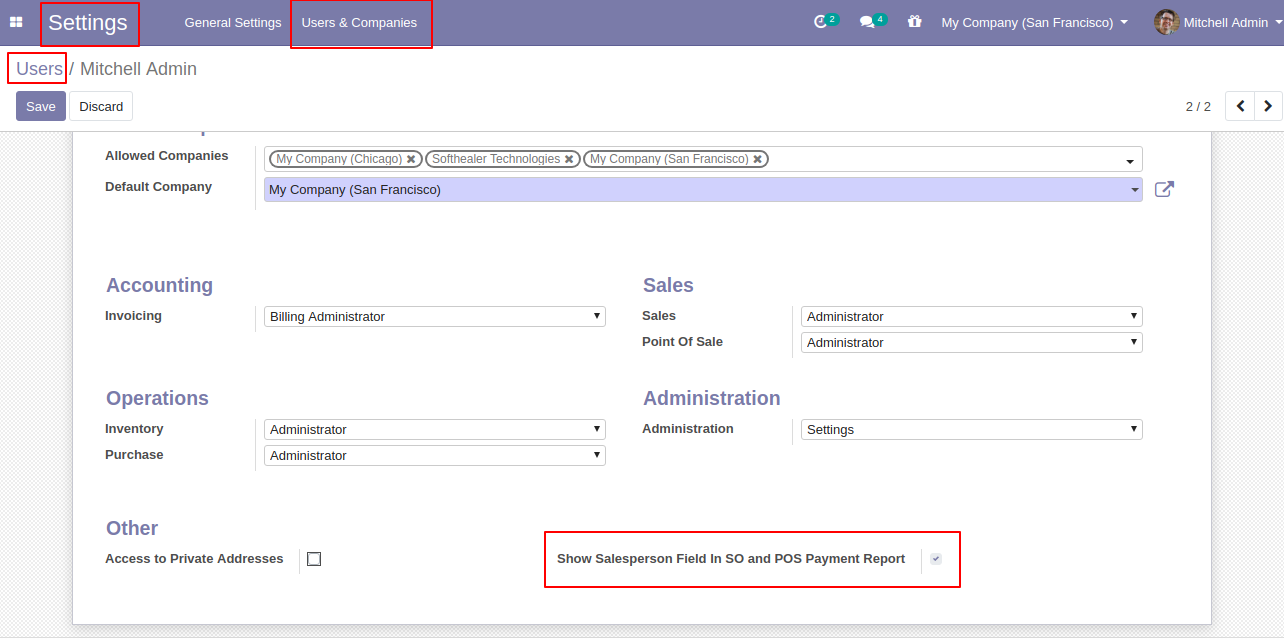Open the Invoicing role dropdown
This screenshot has width=1284, height=638.
click(435, 316)
